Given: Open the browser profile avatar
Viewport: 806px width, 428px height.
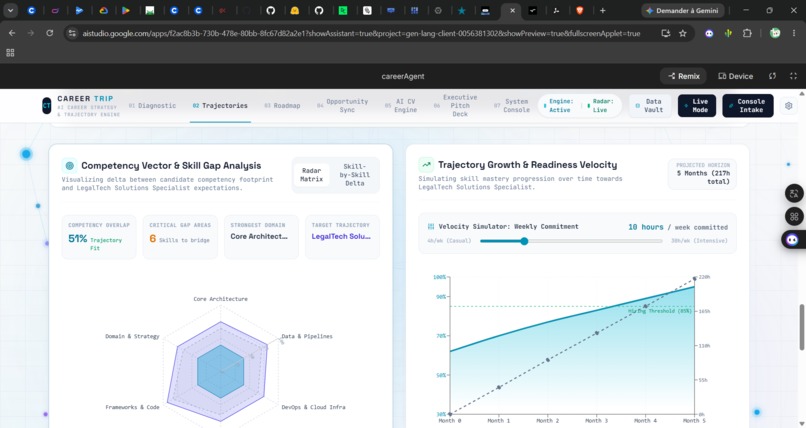Looking at the screenshot, I should click(x=775, y=33).
